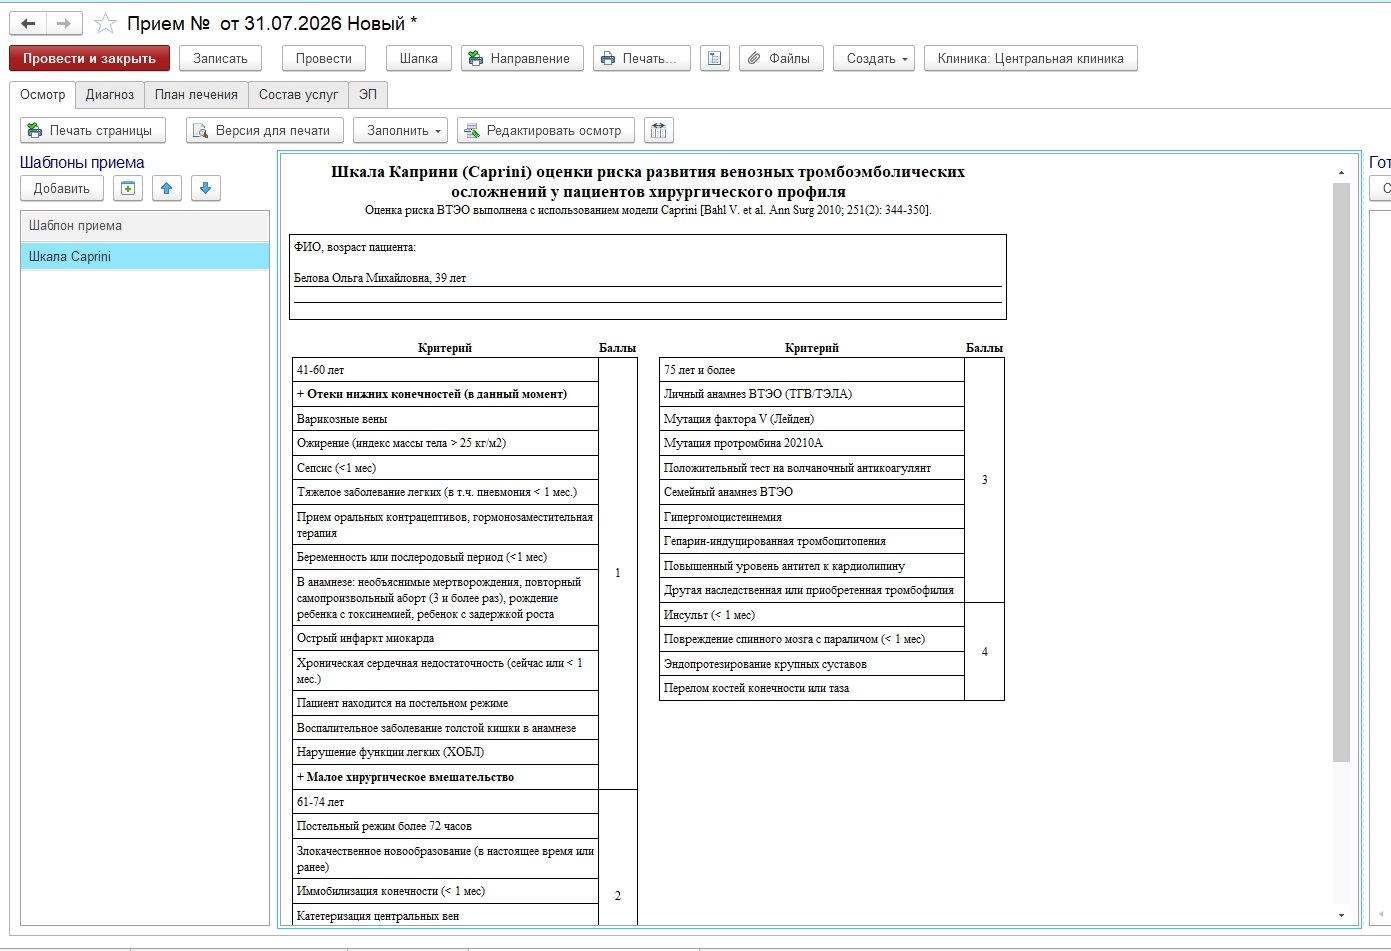
Task: Toggle criterion Отеки нижних конечностей
Action: coord(445,394)
